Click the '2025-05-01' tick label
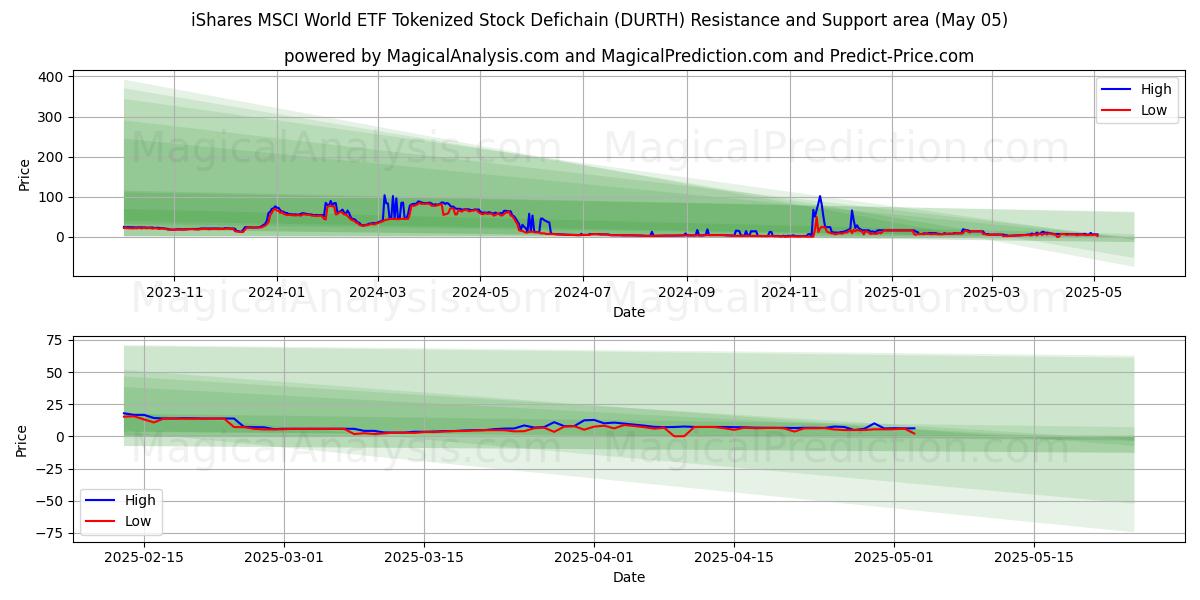Viewport: 1200px width, 600px height. pos(894,557)
